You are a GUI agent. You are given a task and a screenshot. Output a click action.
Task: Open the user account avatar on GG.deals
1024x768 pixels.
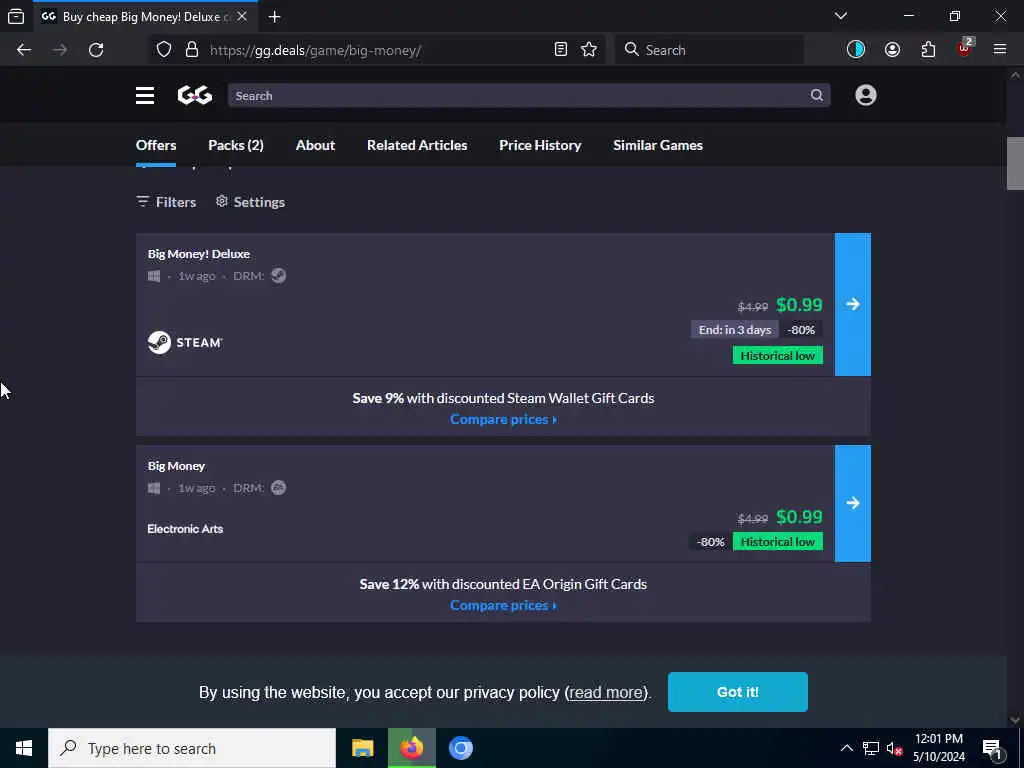click(x=865, y=95)
